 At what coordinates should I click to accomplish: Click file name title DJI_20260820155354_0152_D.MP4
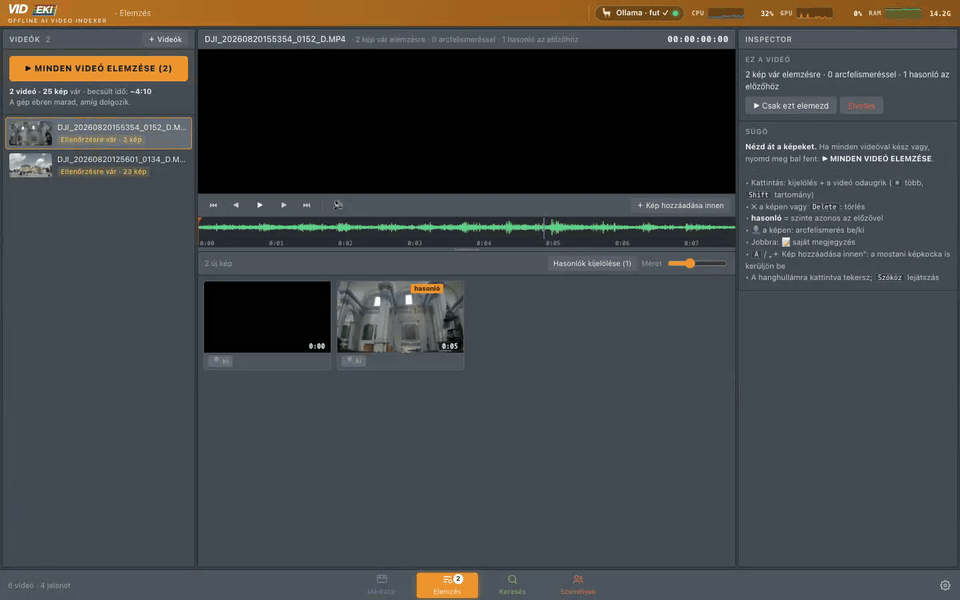(275, 39)
